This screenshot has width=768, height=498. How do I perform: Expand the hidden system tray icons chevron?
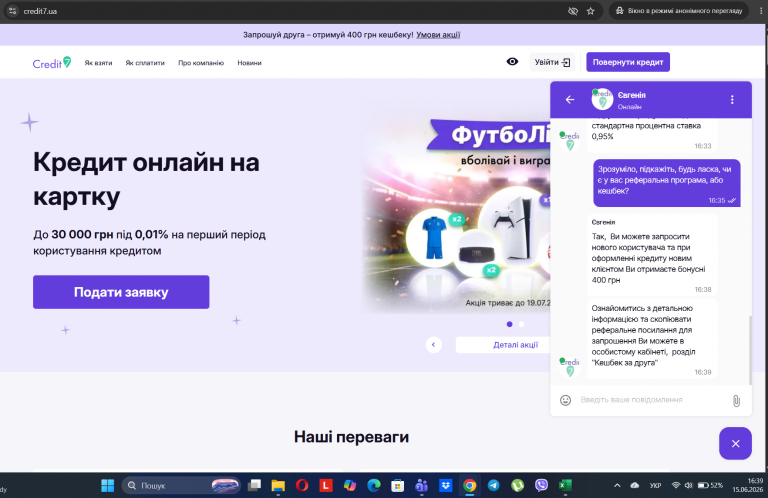pyautogui.click(x=617, y=485)
